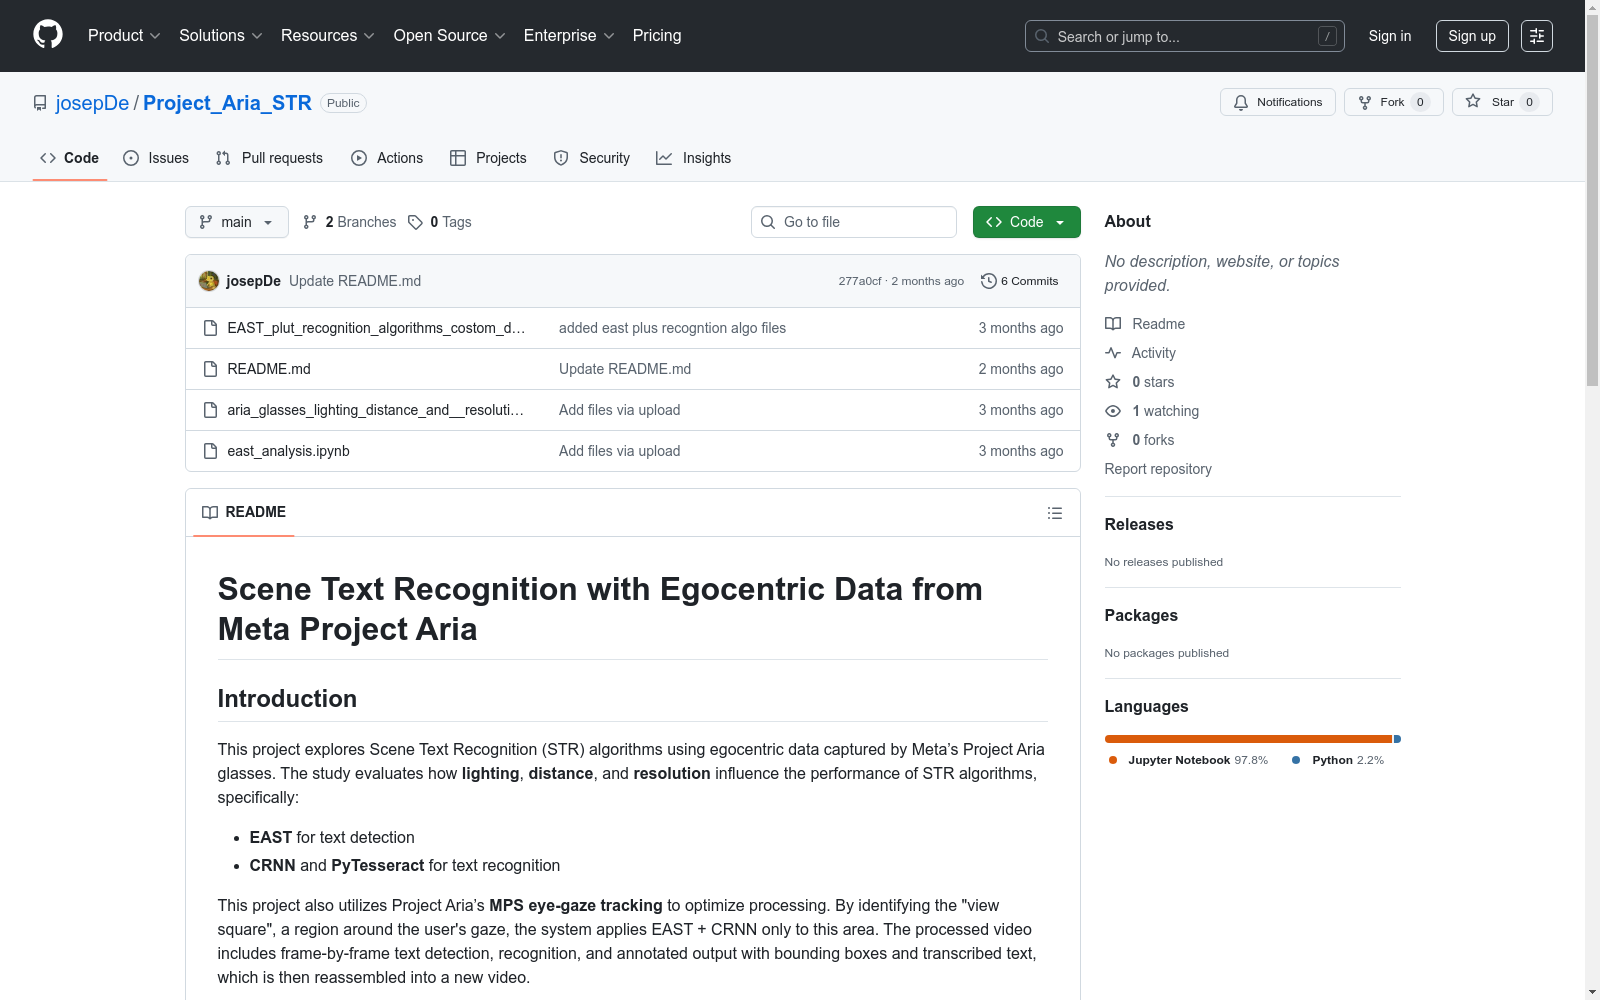View the 1 watching link
The image size is (1600, 1000).
point(1152,411)
